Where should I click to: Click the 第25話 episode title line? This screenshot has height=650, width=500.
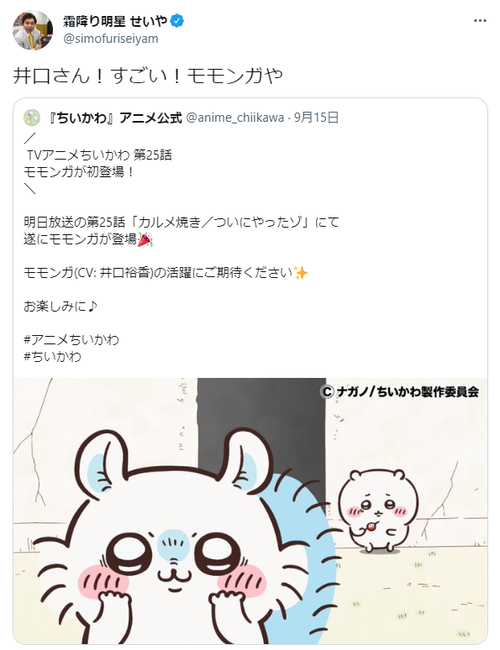[181, 223]
